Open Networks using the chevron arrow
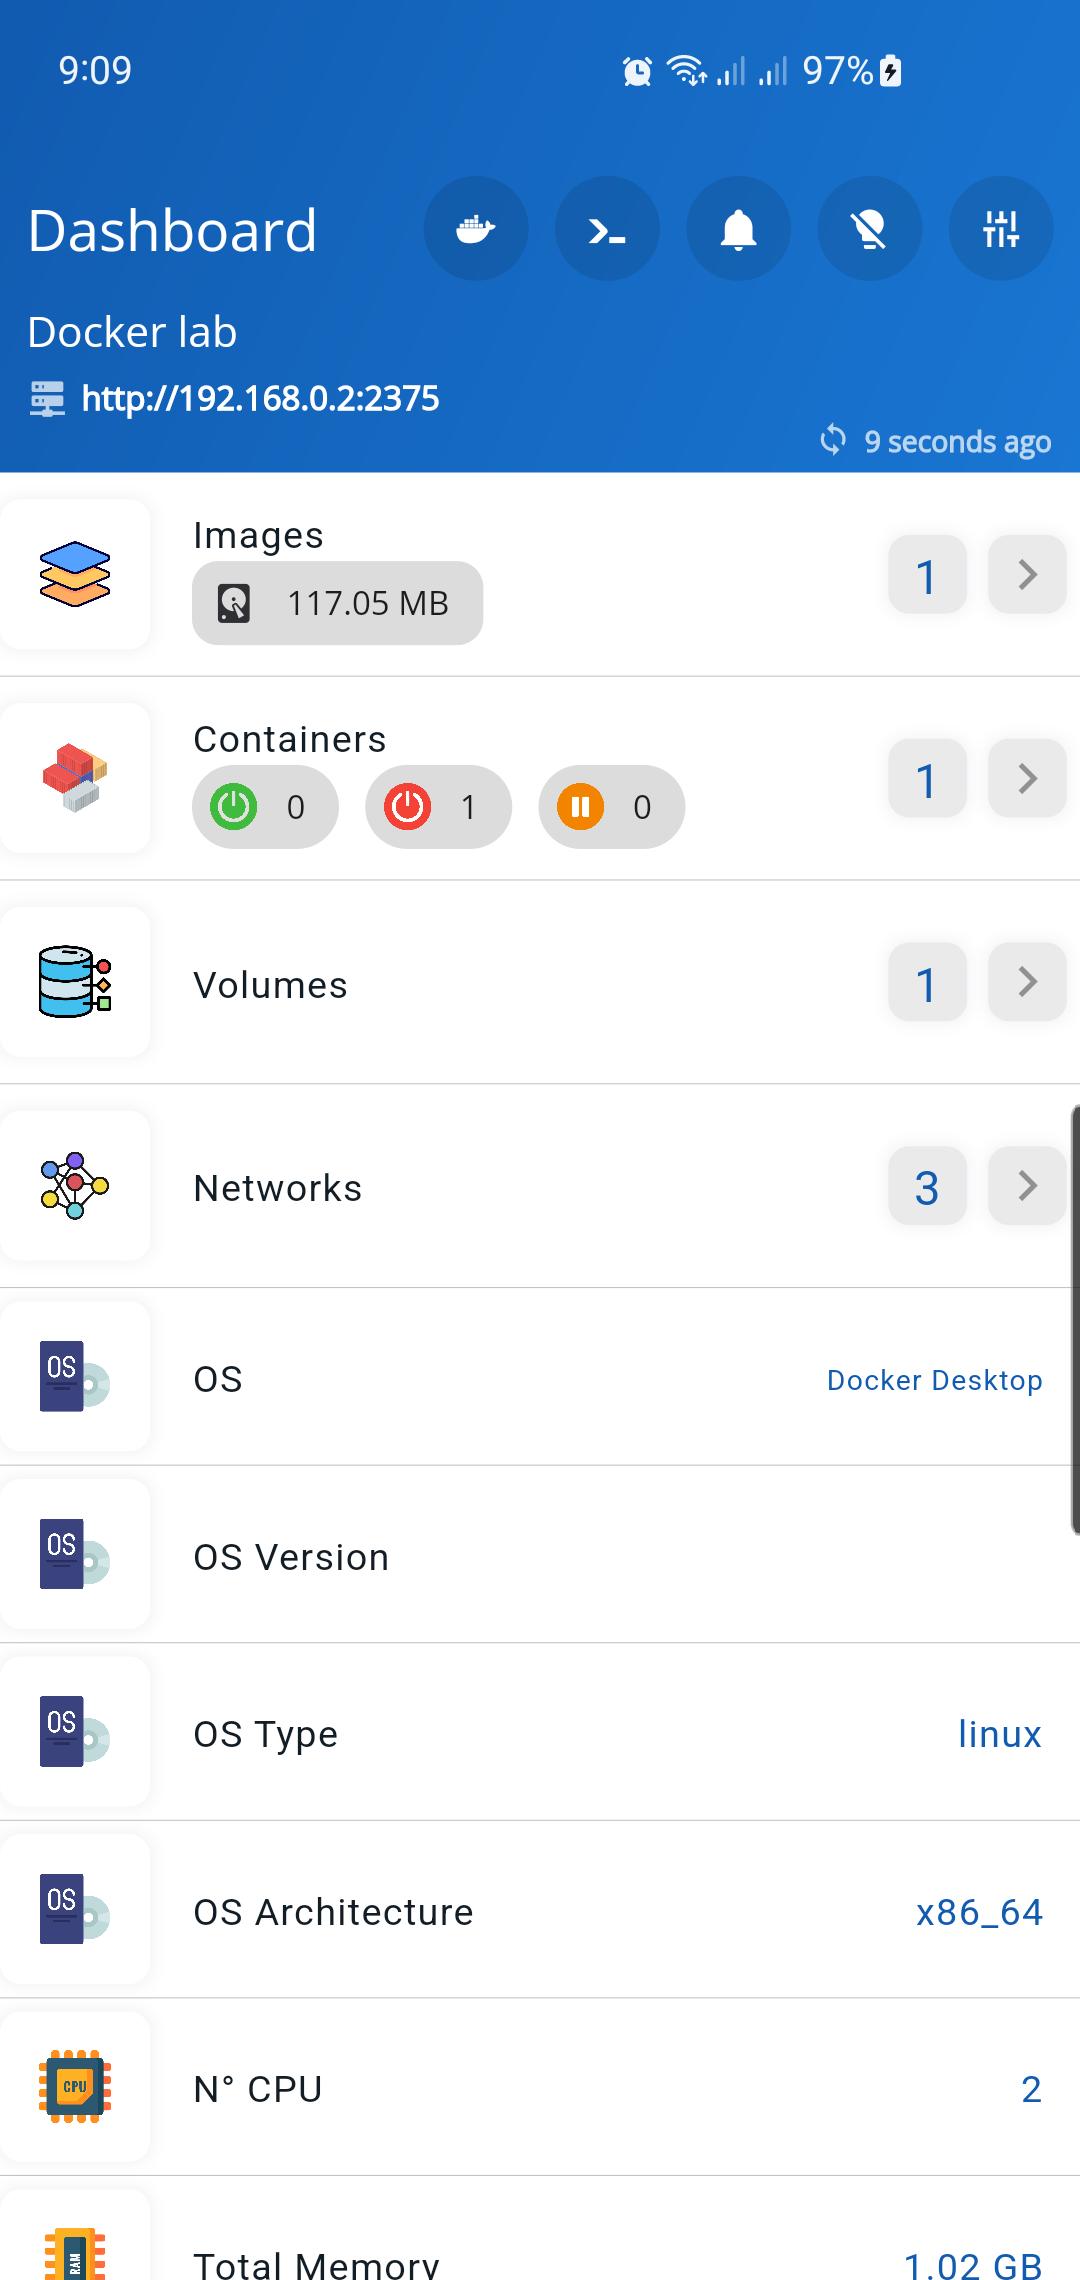1080x2280 pixels. 1027,1186
